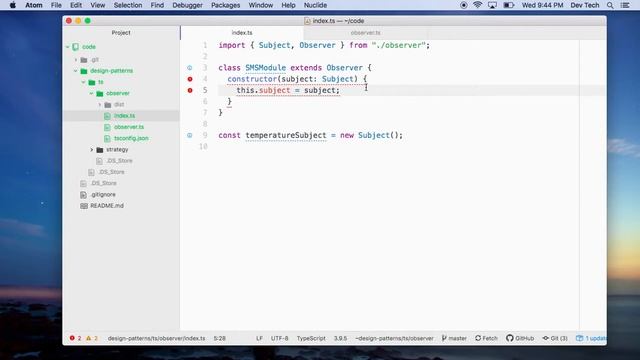640x360 pixels.
Task: Collapse the observer folder
Action: coord(91,93)
